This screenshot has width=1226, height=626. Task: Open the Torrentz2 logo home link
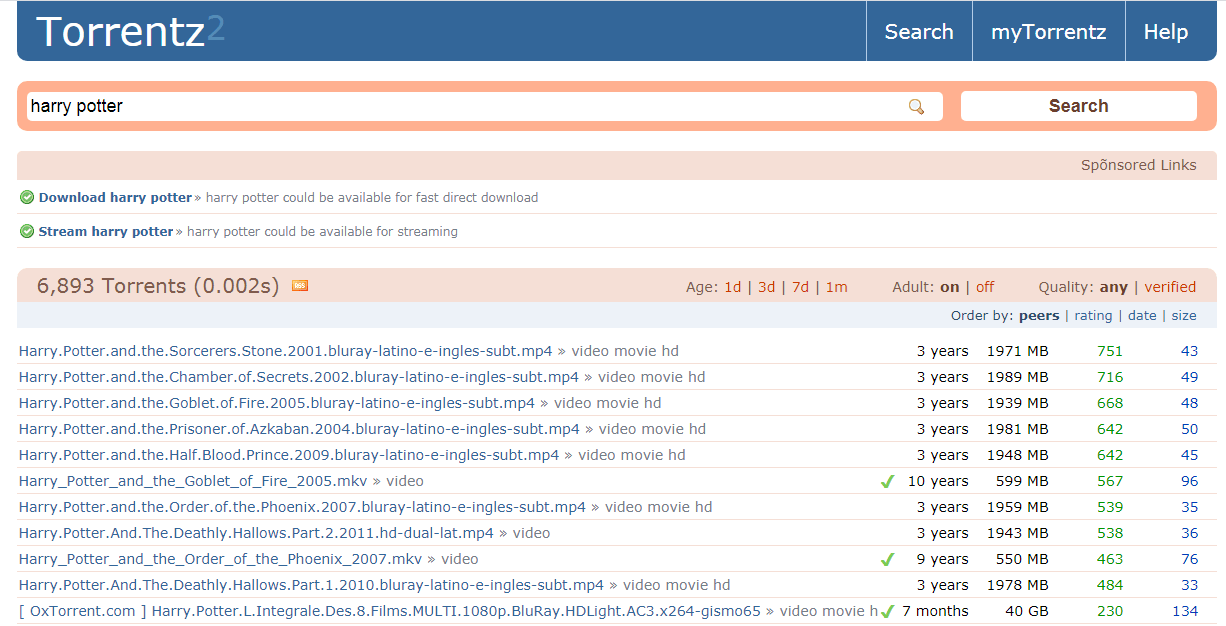[130, 31]
